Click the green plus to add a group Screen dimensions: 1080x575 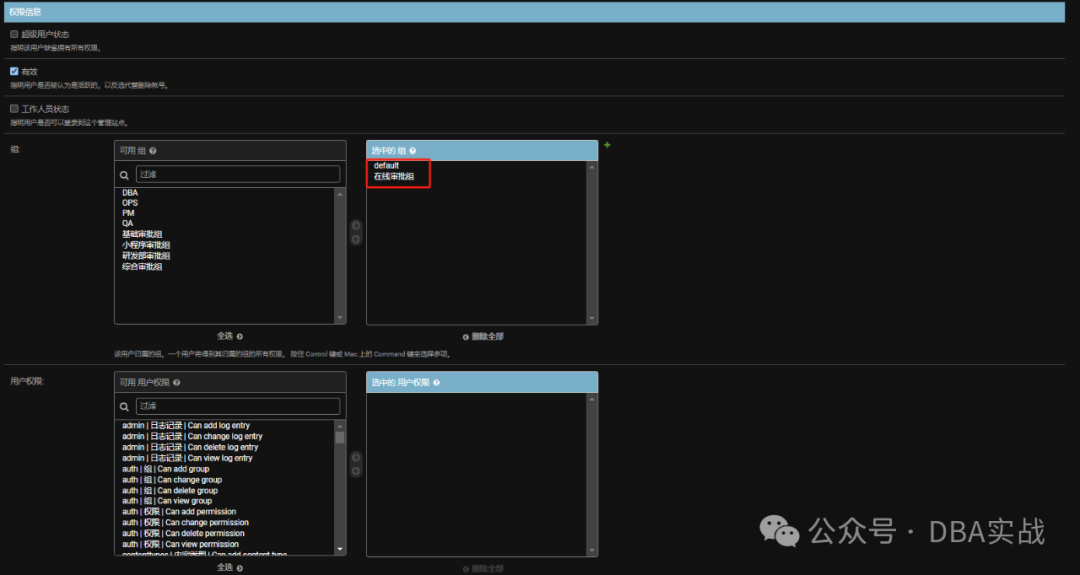[607, 145]
